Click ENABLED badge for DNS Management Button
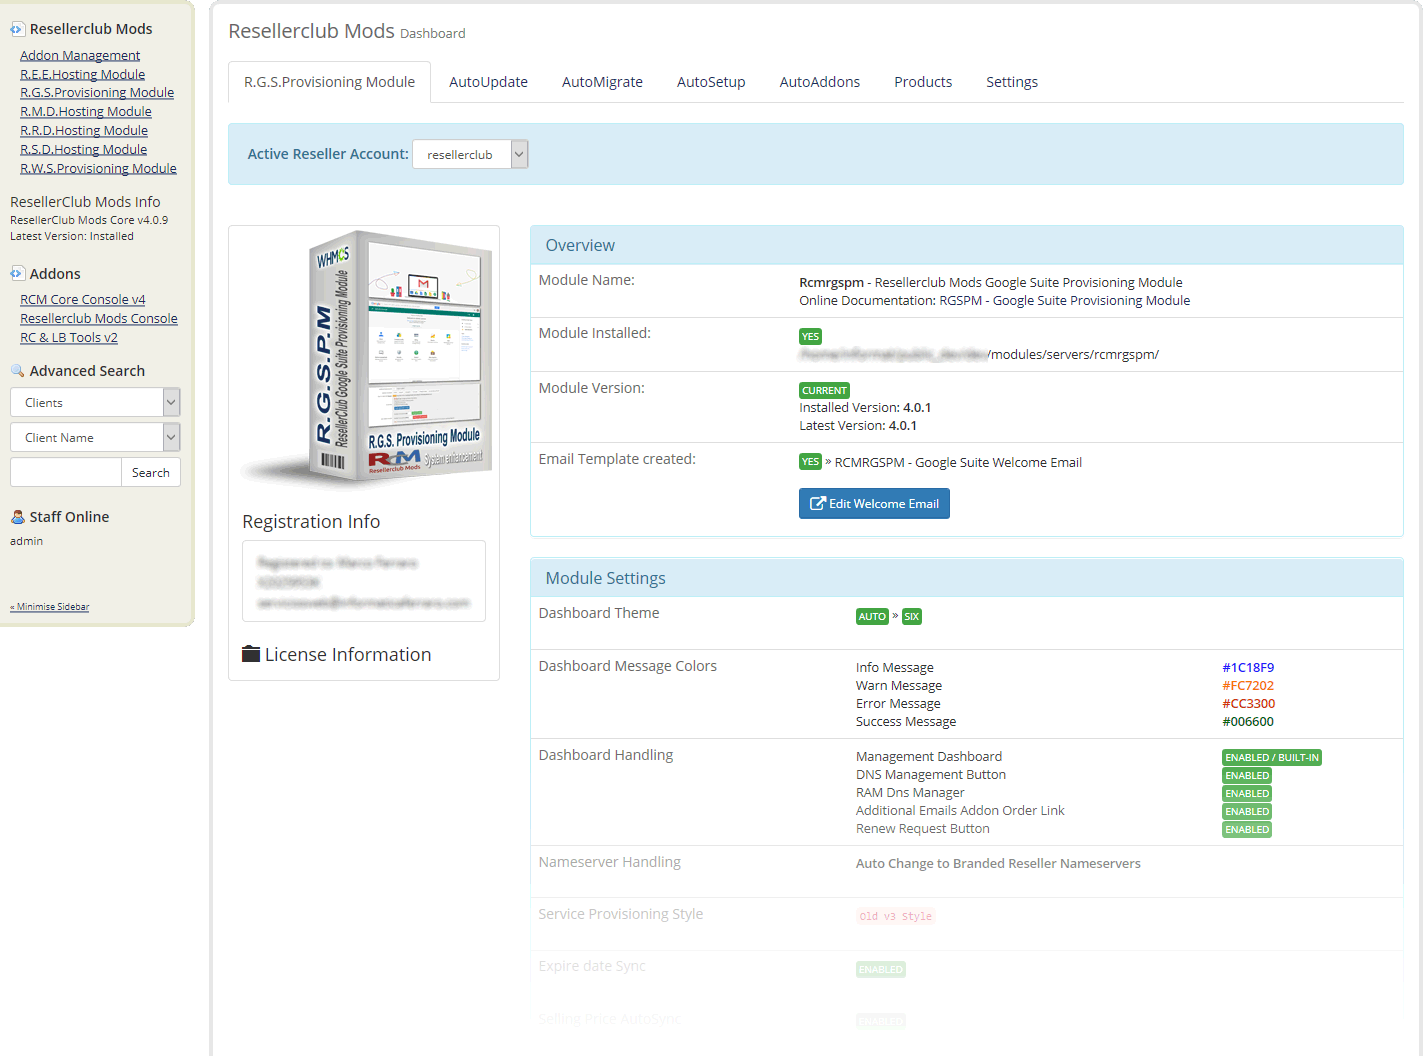Image resolution: width=1423 pixels, height=1056 pixels. pyautogui.click(x=1247, y=775)
